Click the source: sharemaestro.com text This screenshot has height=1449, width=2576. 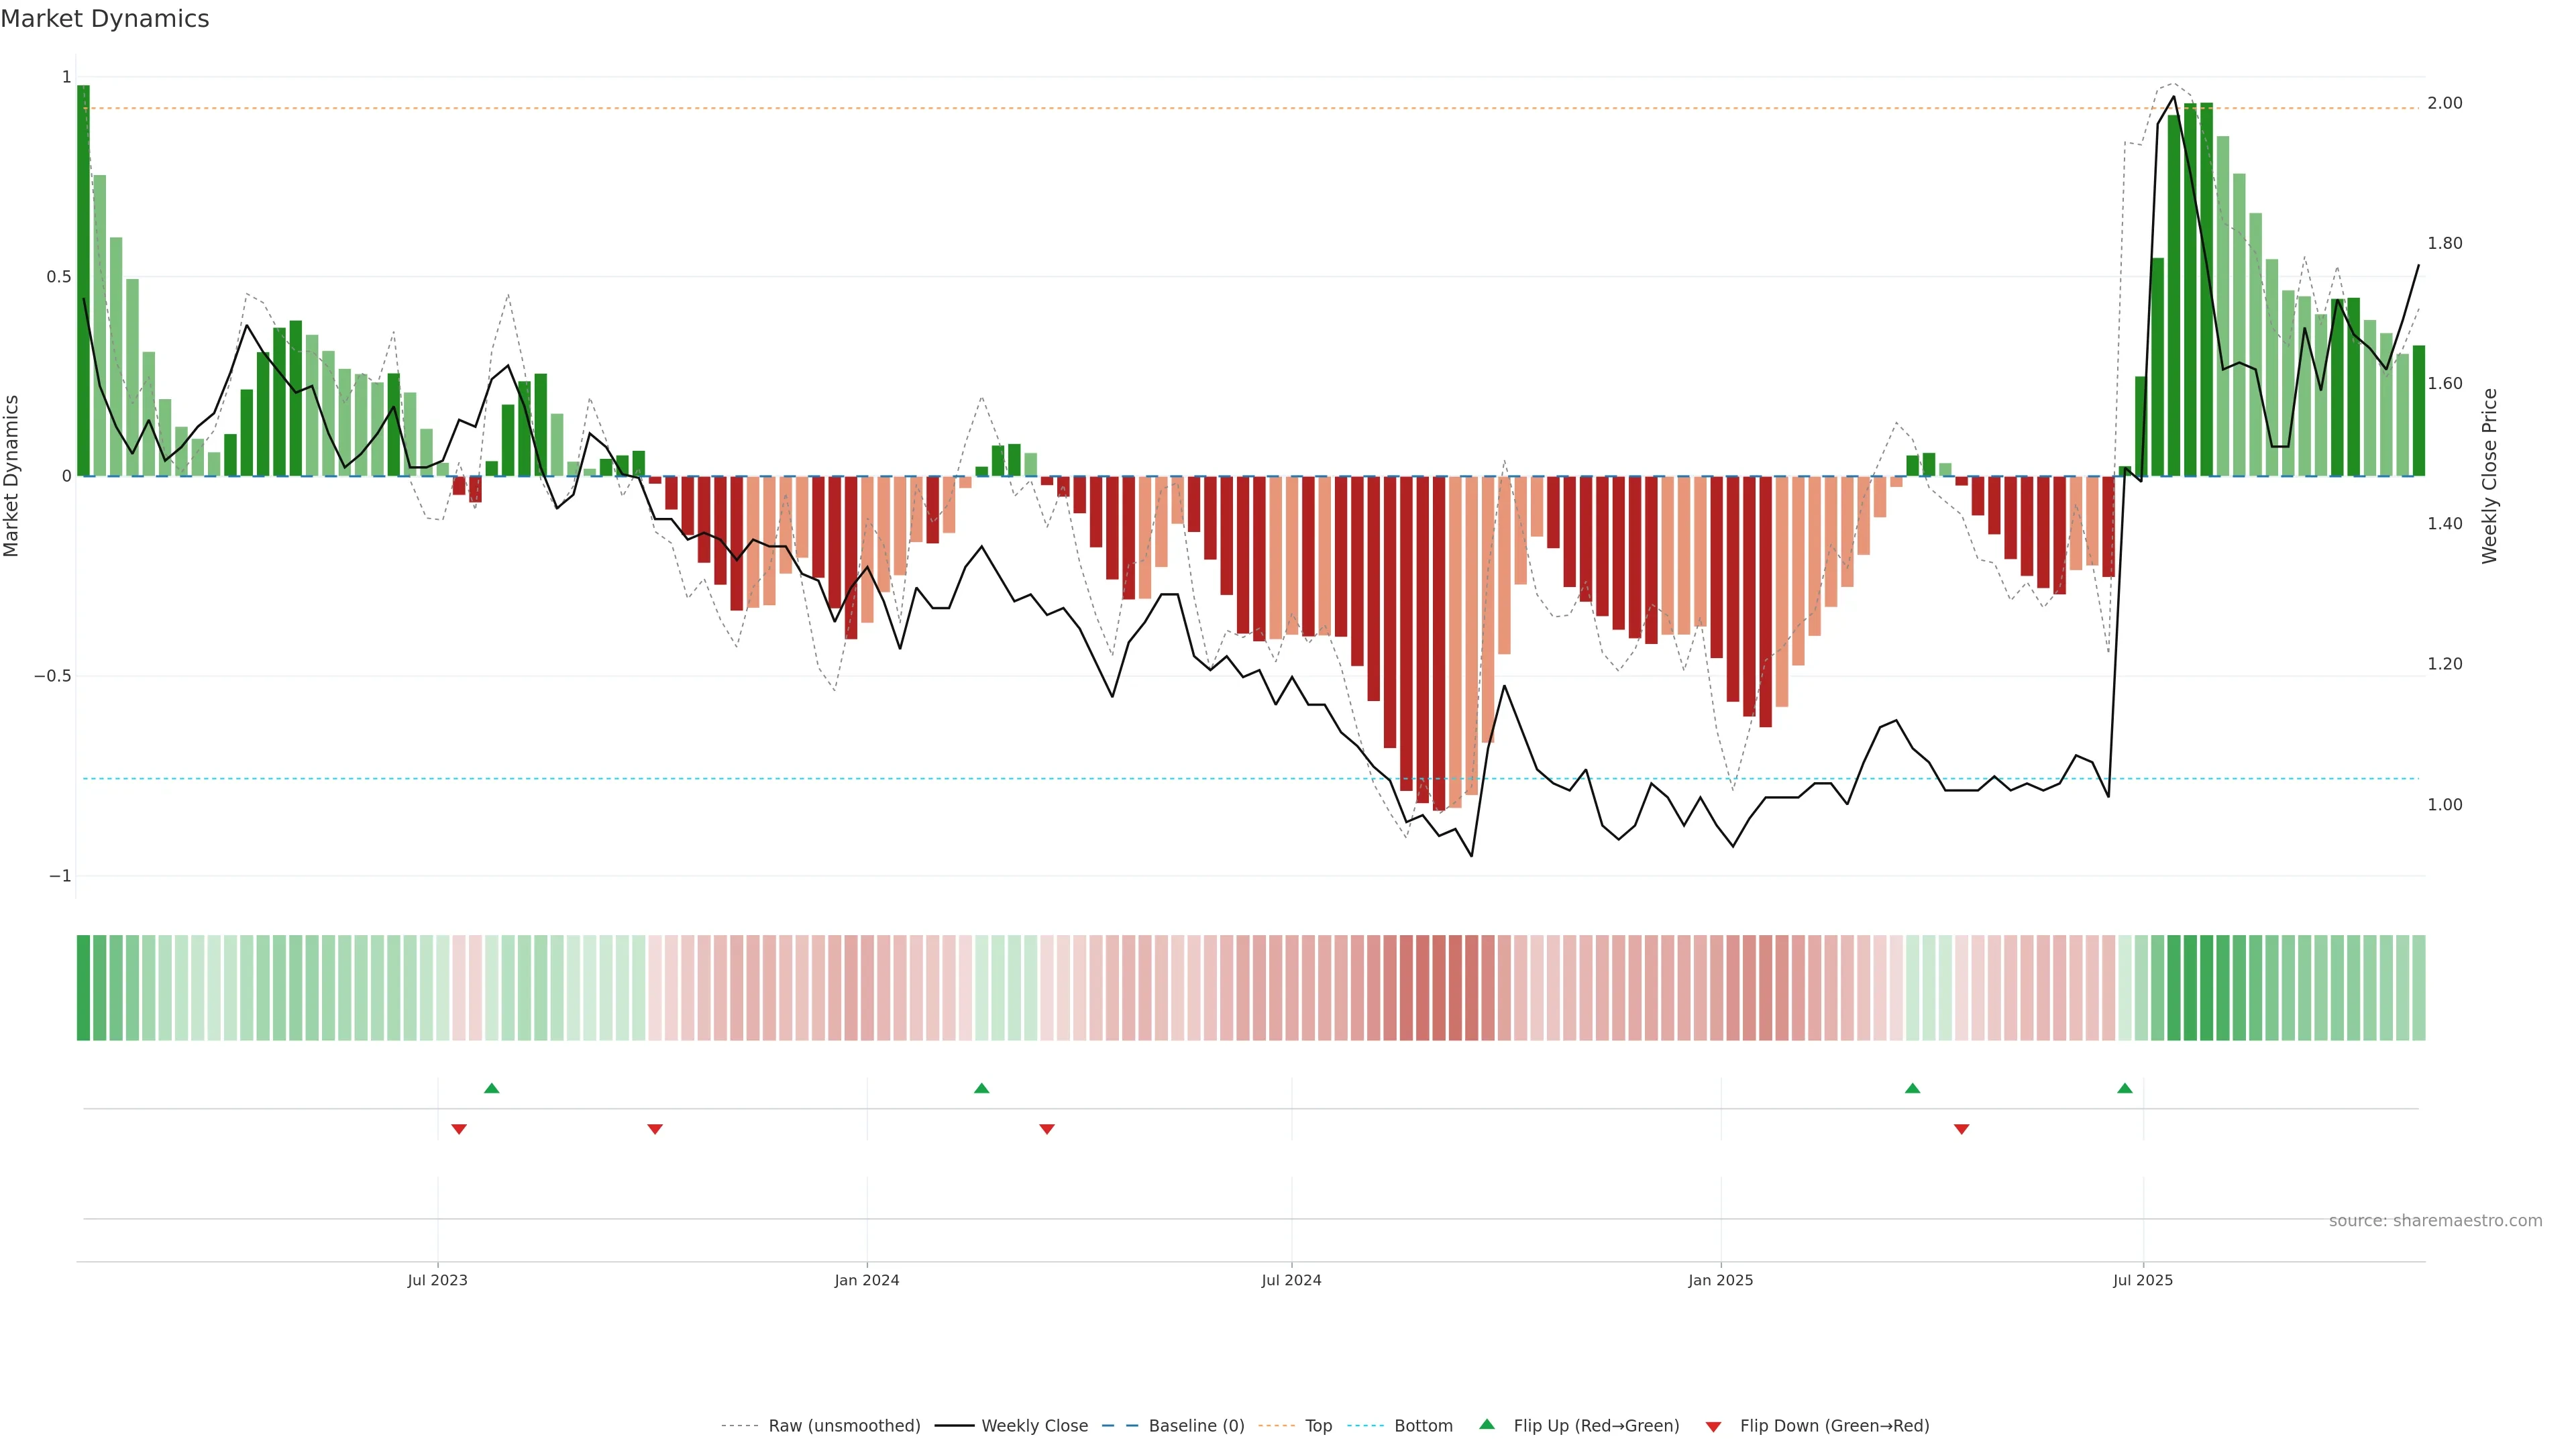click(x=2435, y=1221)
